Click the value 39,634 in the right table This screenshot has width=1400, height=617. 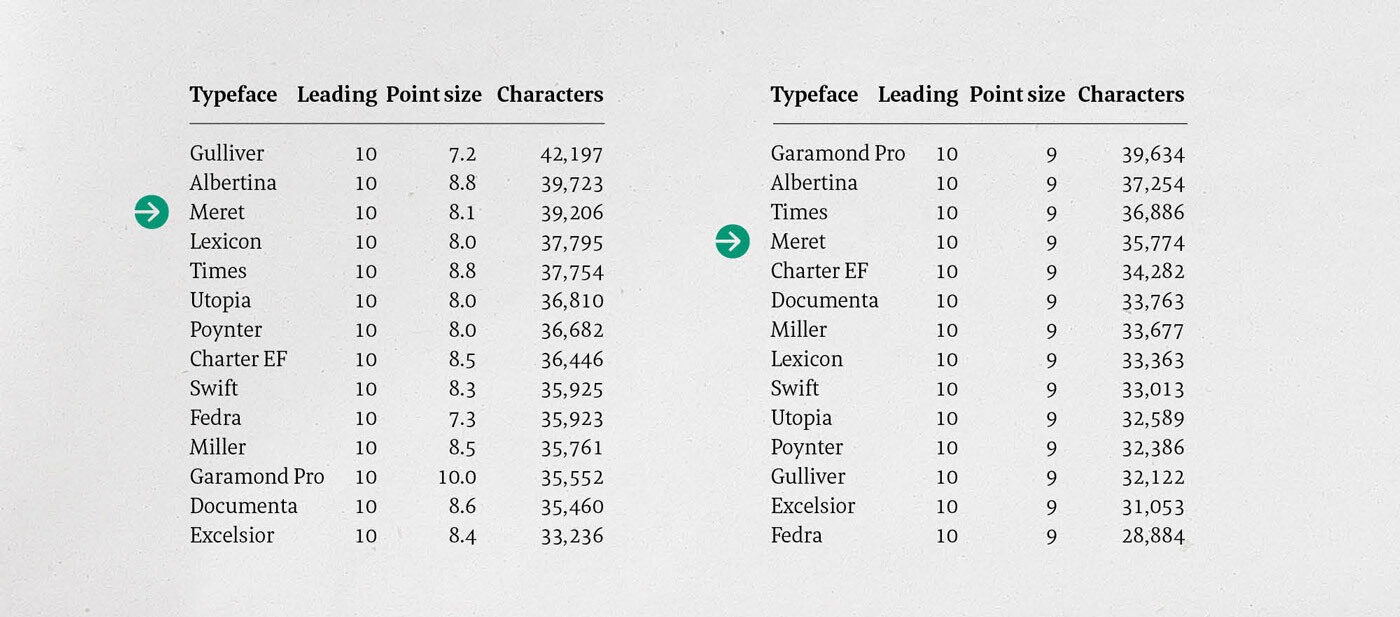1153,155
